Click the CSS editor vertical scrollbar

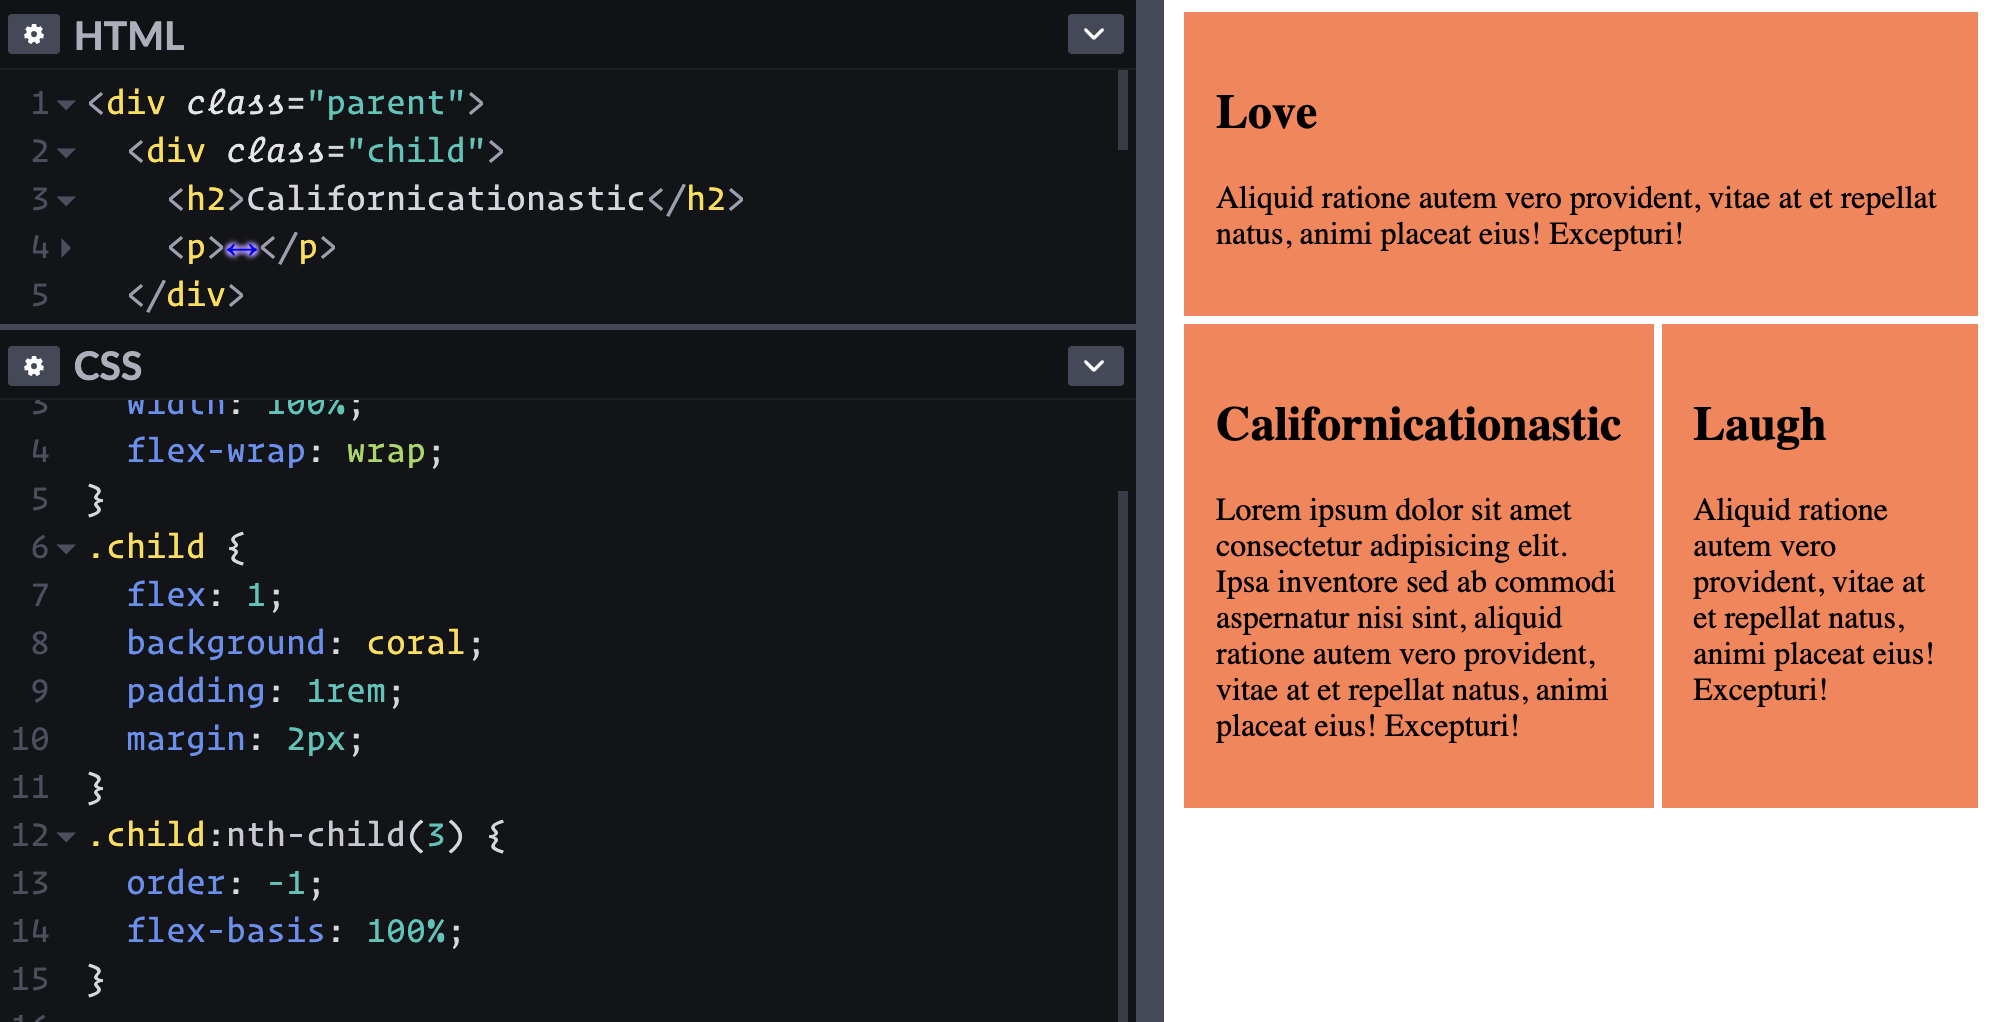coord(1123,756)
